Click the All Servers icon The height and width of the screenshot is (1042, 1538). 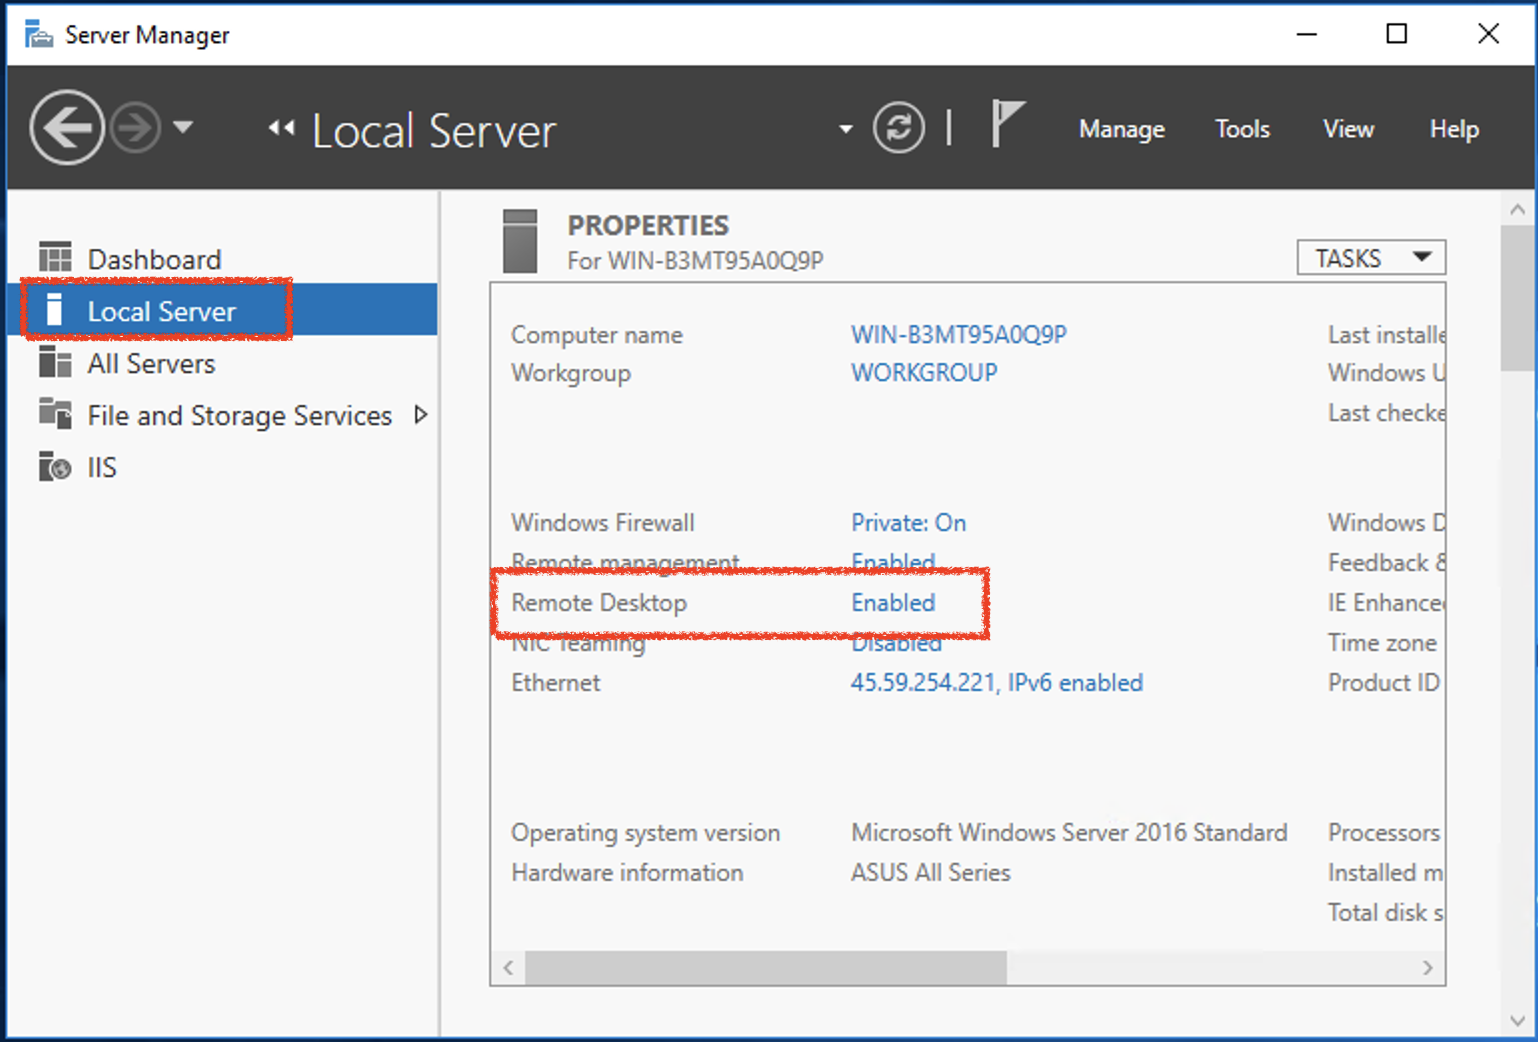click(x=55, y=362)
